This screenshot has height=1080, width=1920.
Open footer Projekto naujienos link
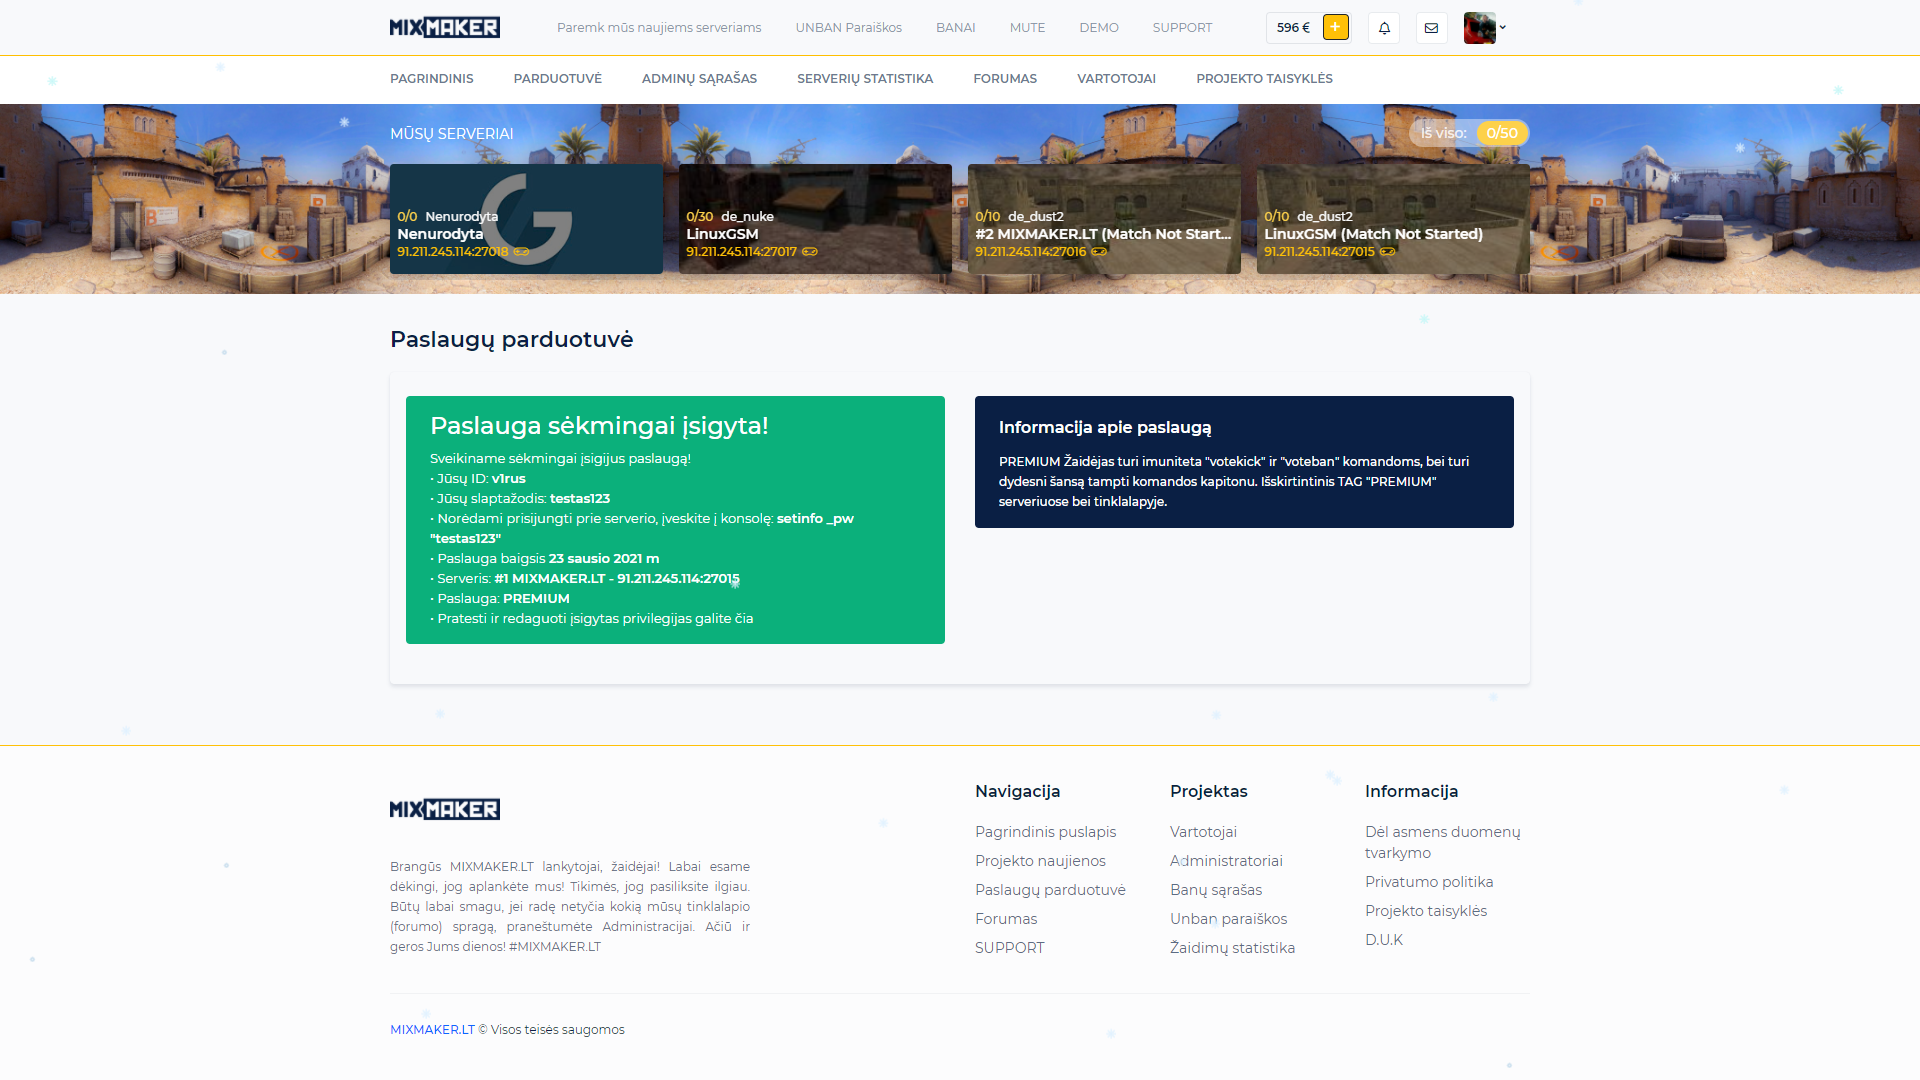[1040, 861]
